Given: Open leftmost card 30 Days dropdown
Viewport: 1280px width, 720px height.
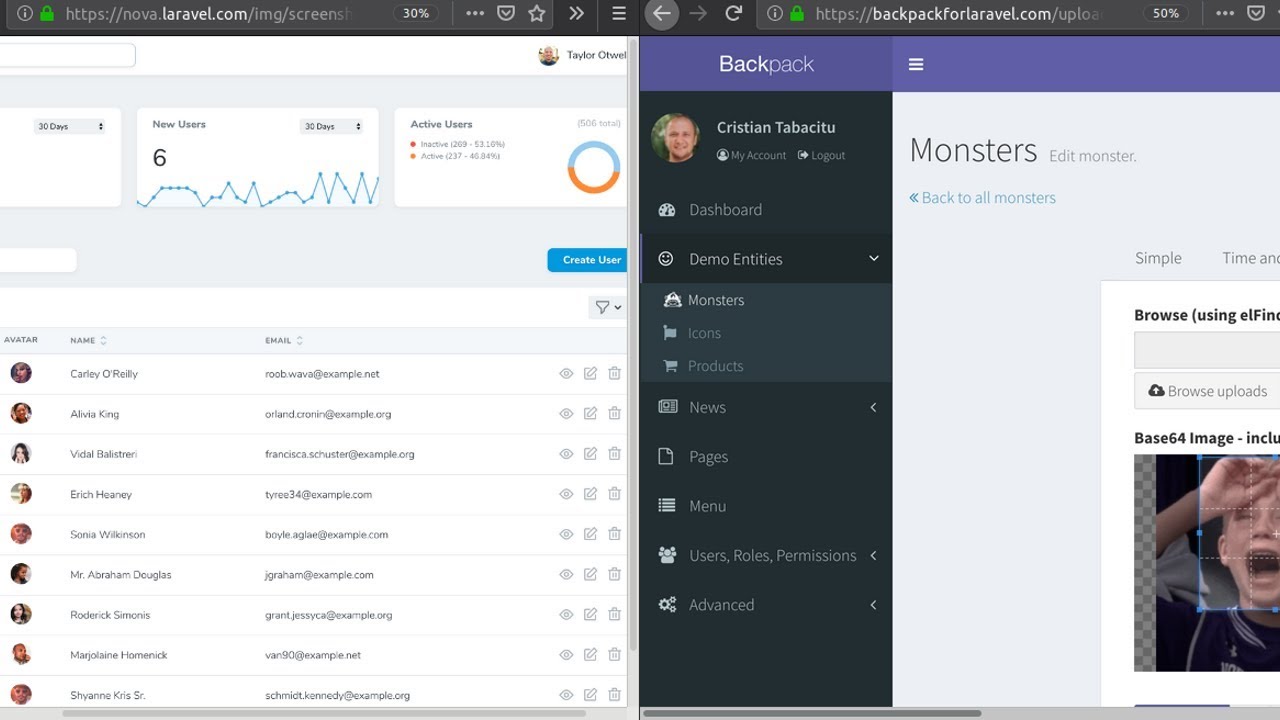Looking at the screenshot, I should point(69,126).
